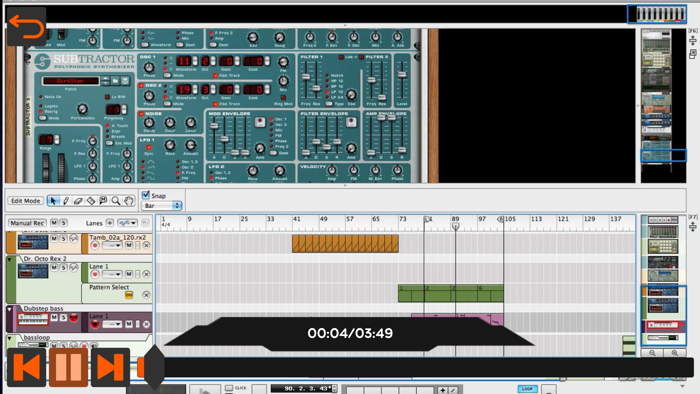This screenshot has height=394, width=700.
Task: Click the Portamento knob
Action: pos(82,109)
